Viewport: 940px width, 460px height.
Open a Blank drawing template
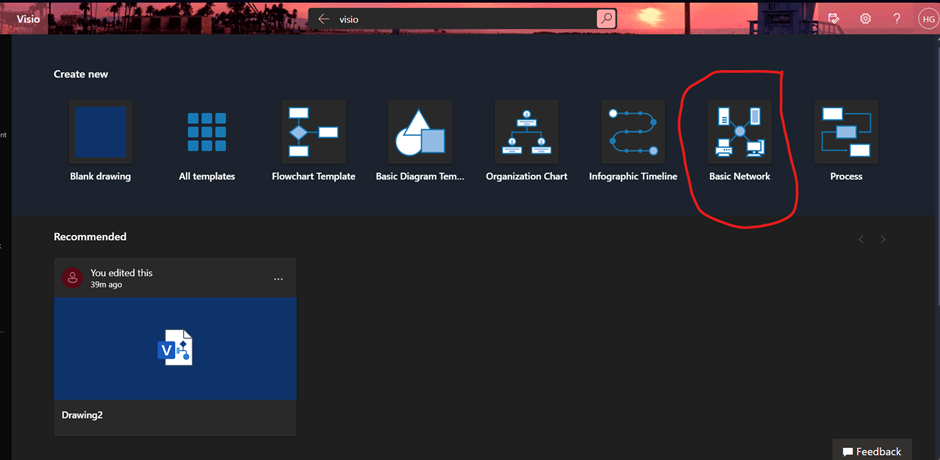(x=100, y=132)
